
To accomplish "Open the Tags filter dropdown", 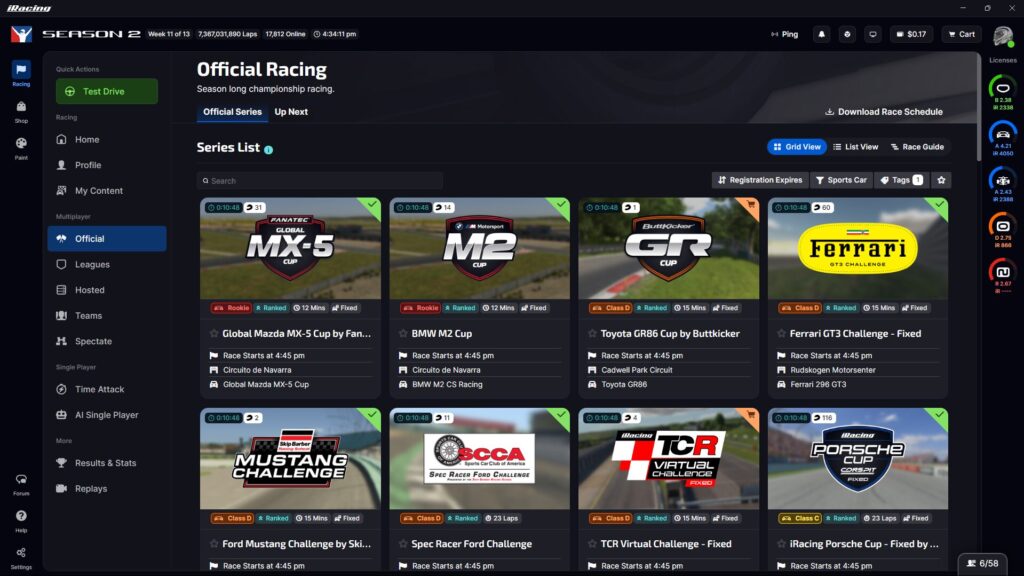I will coord(901,180).
